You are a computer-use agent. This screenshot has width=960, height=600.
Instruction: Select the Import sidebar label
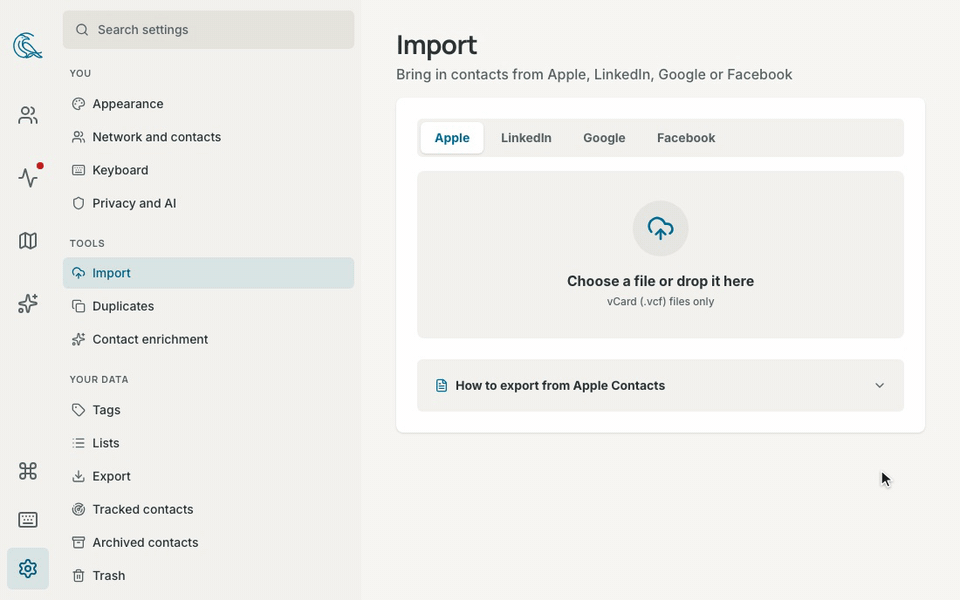click(111, 272)
